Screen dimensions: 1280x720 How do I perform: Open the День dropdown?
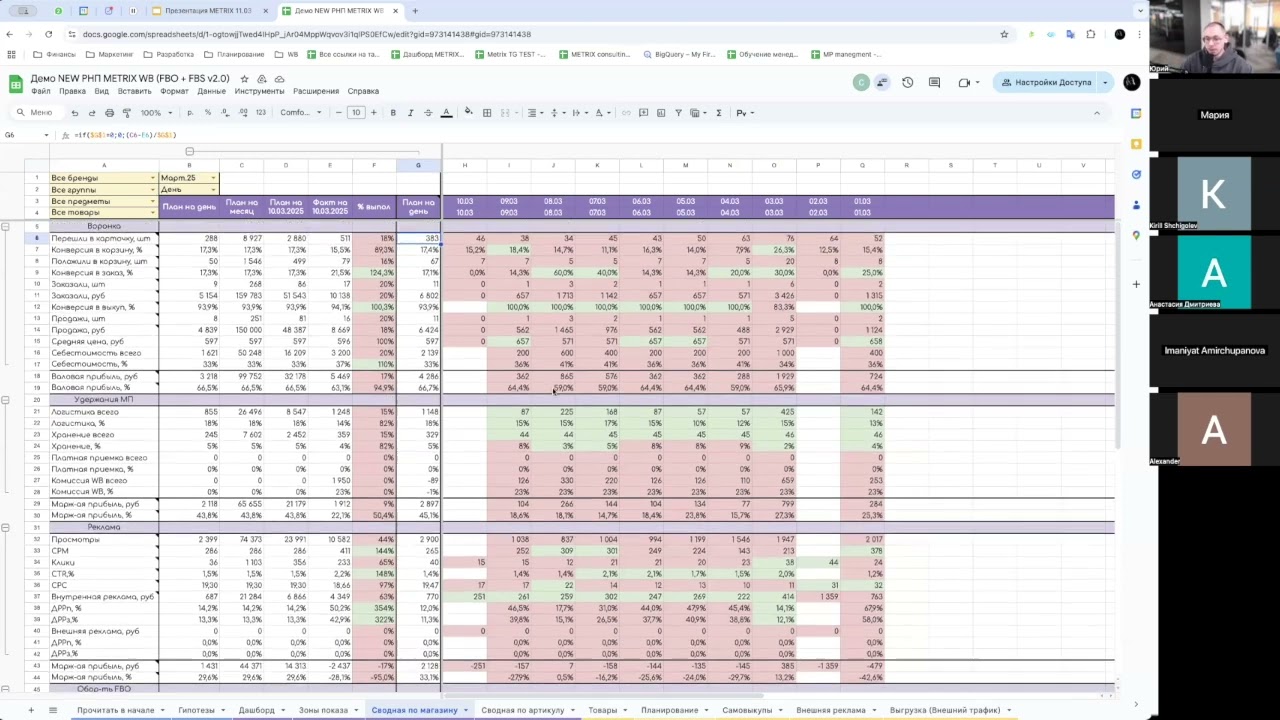[213, 189]
